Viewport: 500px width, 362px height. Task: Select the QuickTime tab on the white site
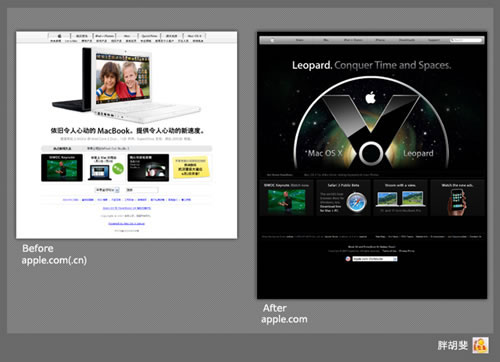pos(149,36)
